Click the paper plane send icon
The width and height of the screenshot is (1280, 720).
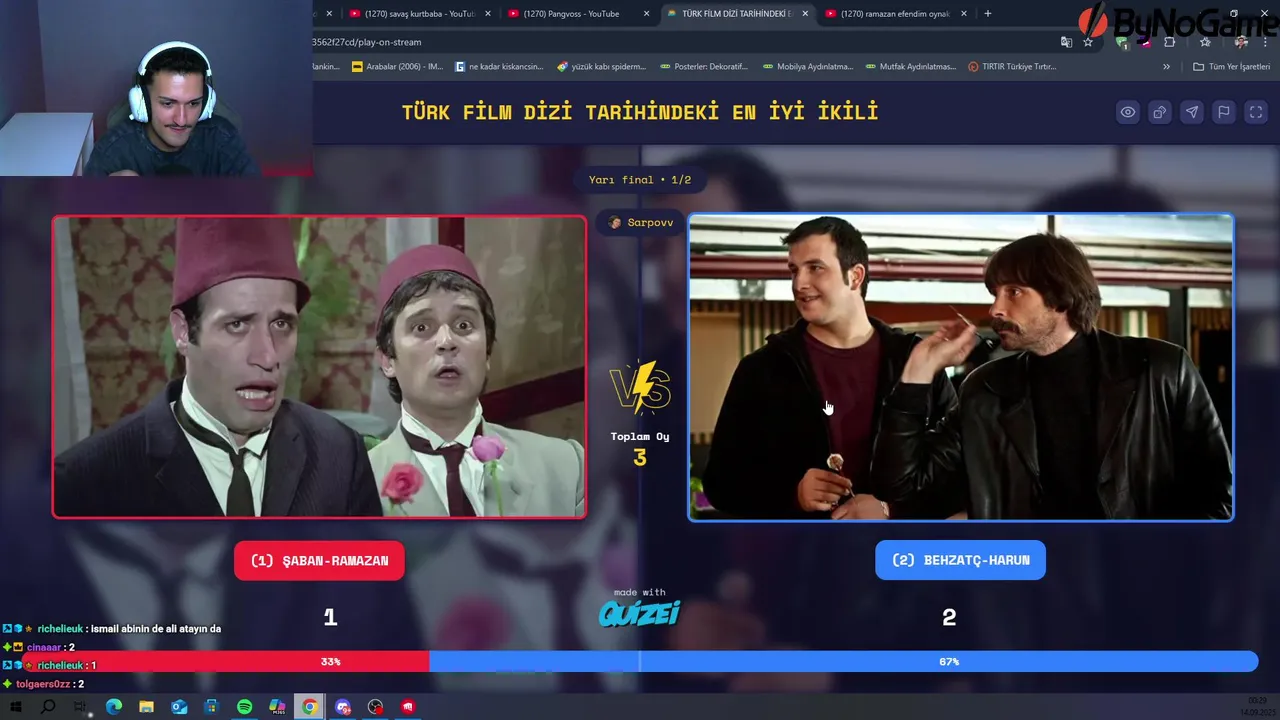pos(1192,112)
